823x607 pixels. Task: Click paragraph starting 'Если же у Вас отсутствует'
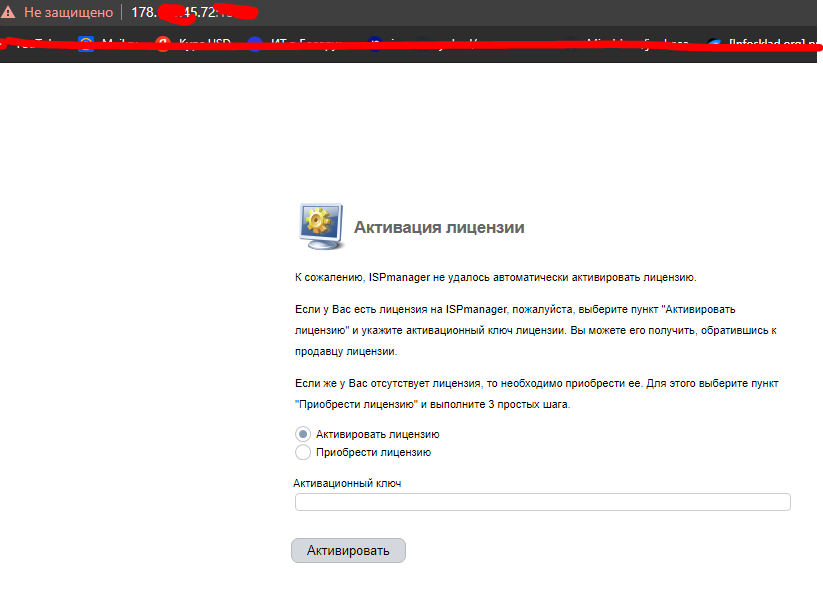[x=536, y=394]
